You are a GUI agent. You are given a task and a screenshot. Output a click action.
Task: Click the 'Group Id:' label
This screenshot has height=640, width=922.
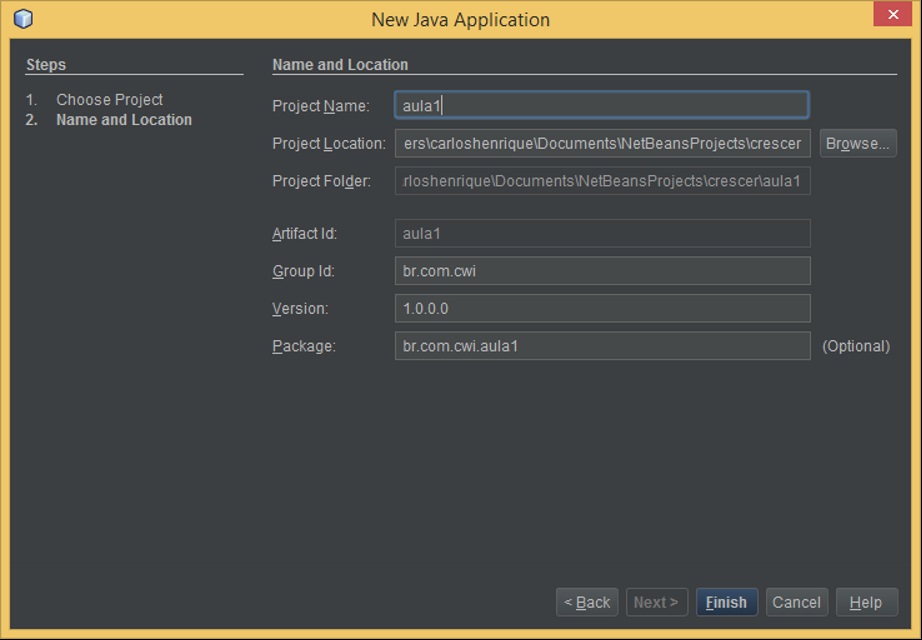click(303, 271)
